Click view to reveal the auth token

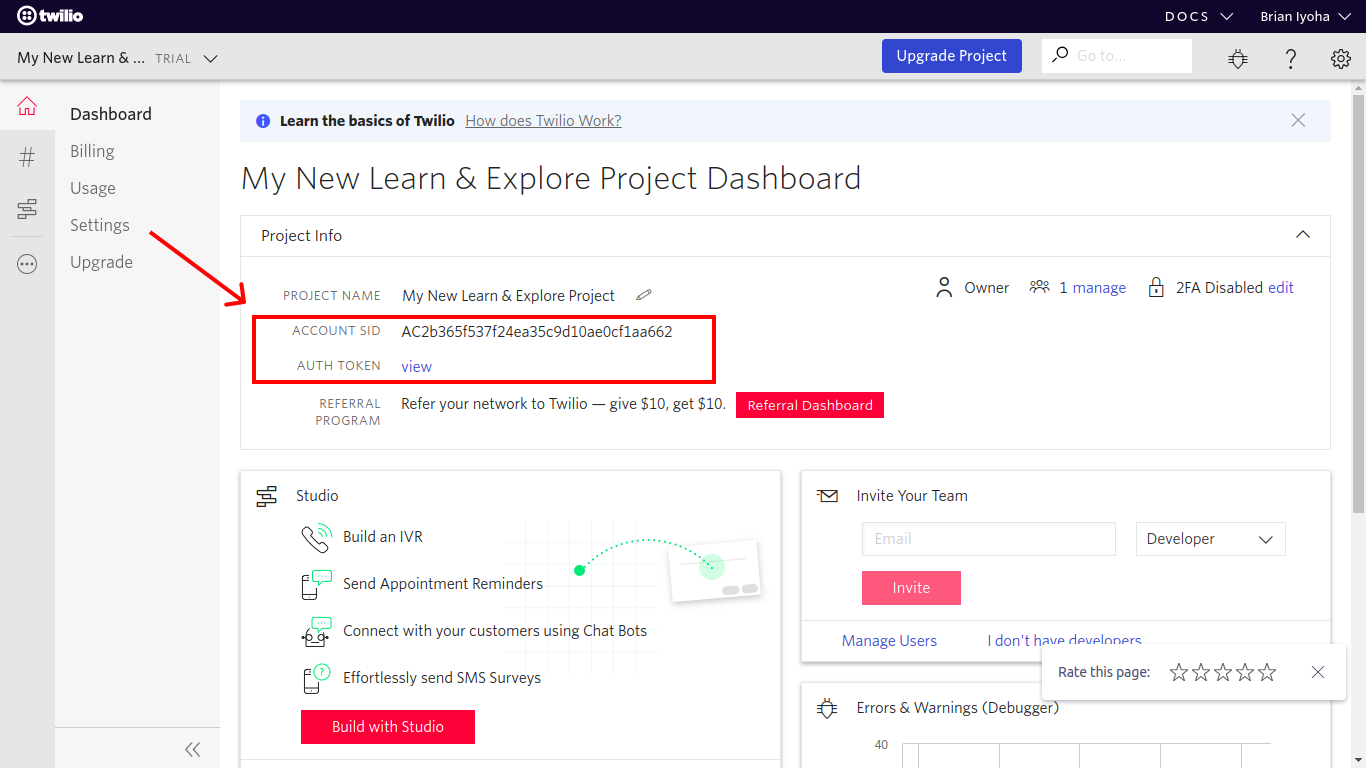pyautogui.click(x=417, y=366)
